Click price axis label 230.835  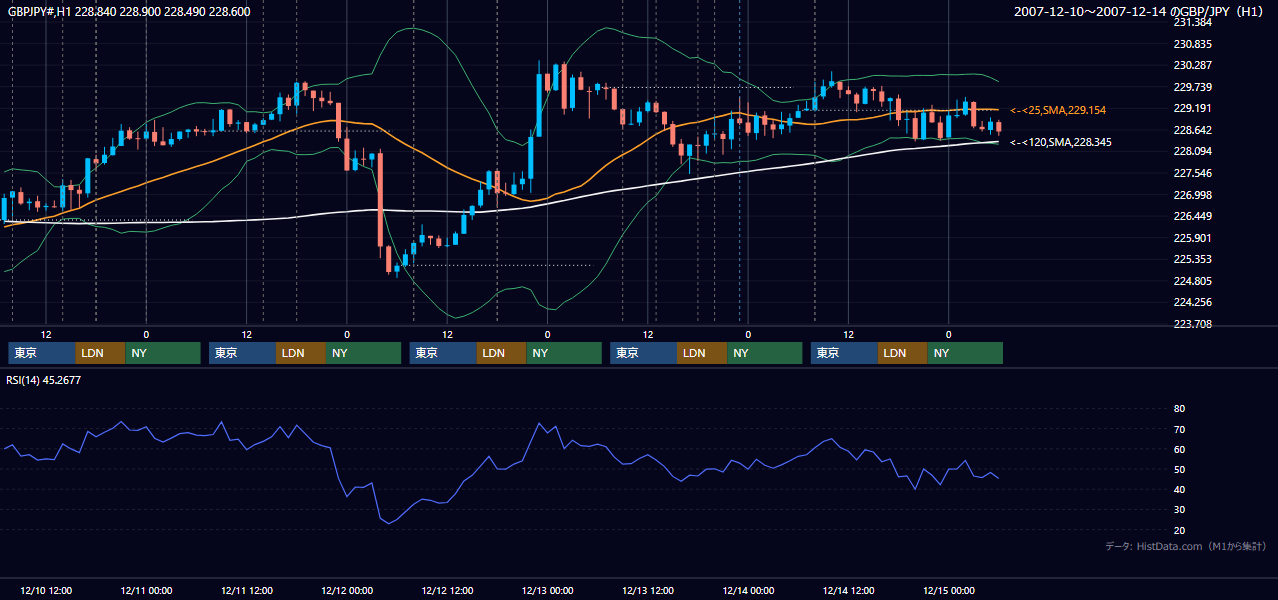click(x=1193, y=44)
